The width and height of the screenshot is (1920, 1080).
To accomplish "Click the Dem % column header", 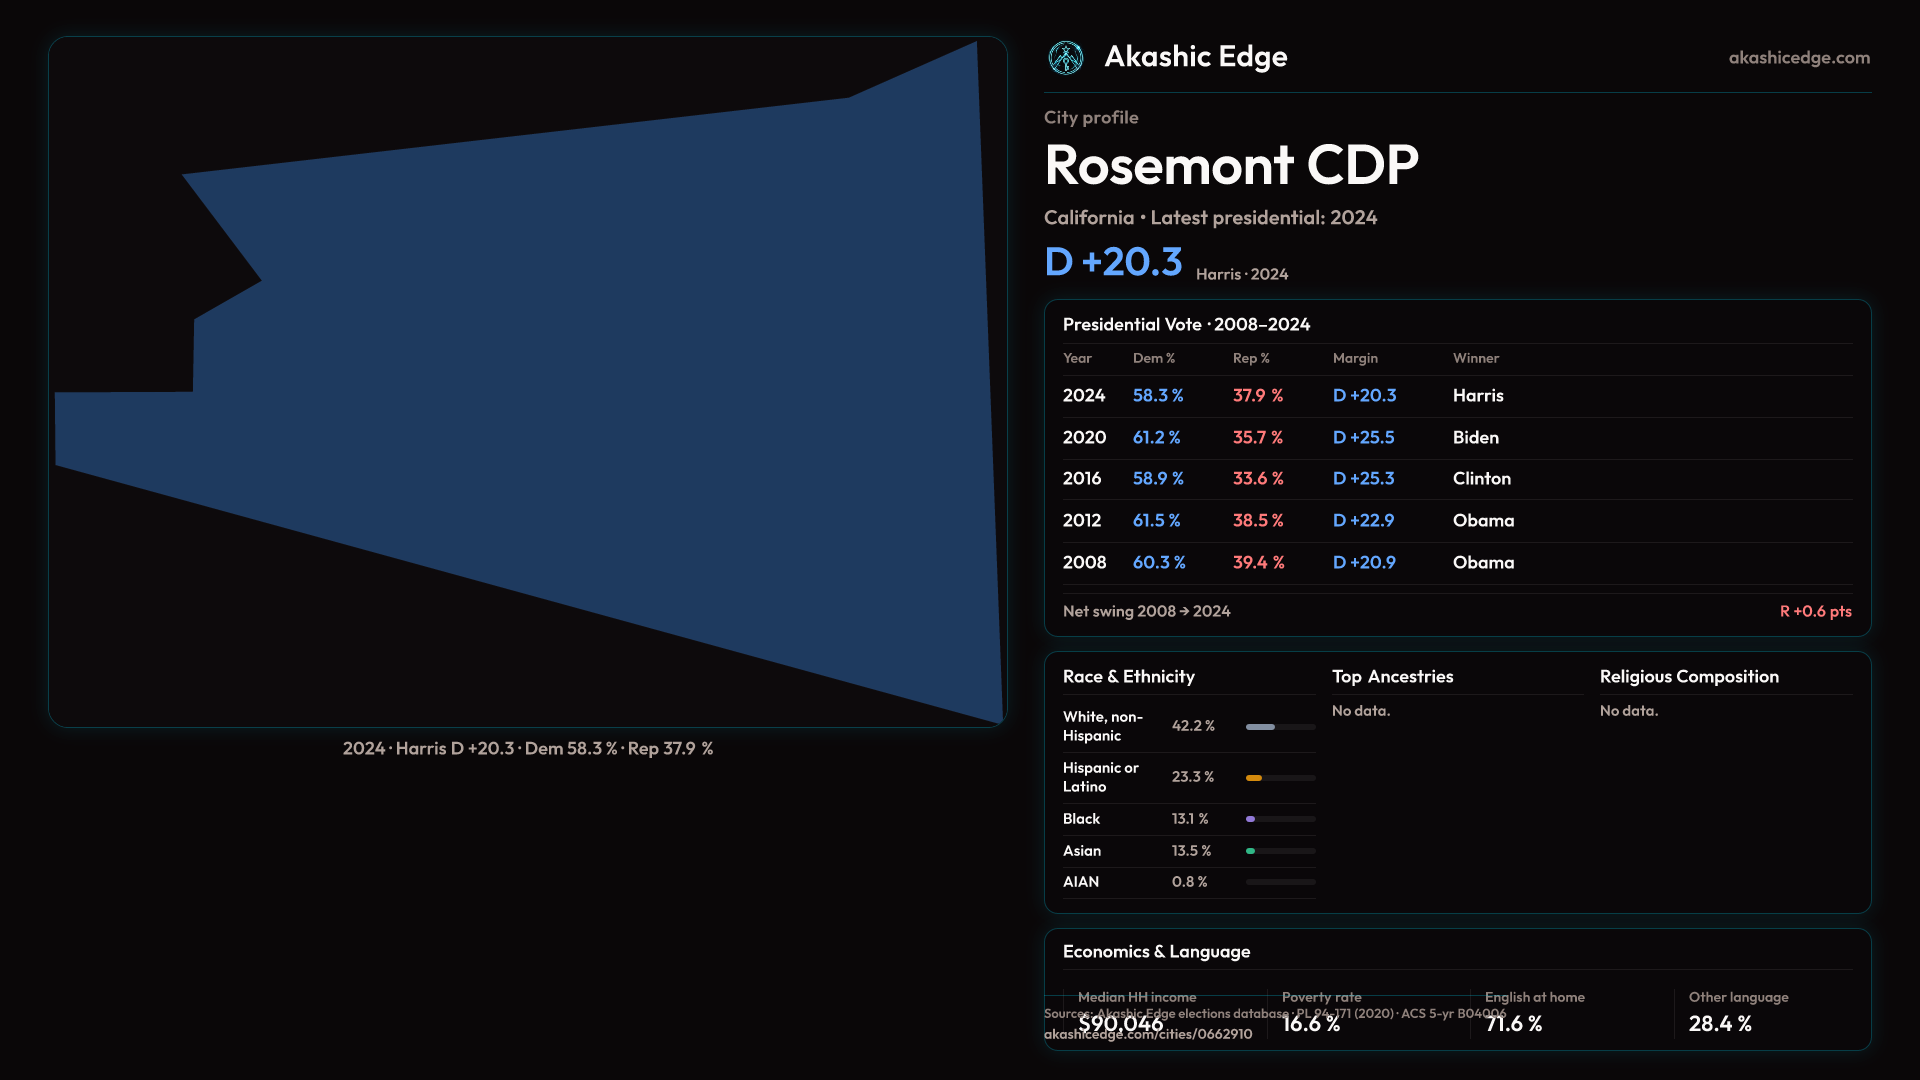I will tap(1153, 358).
